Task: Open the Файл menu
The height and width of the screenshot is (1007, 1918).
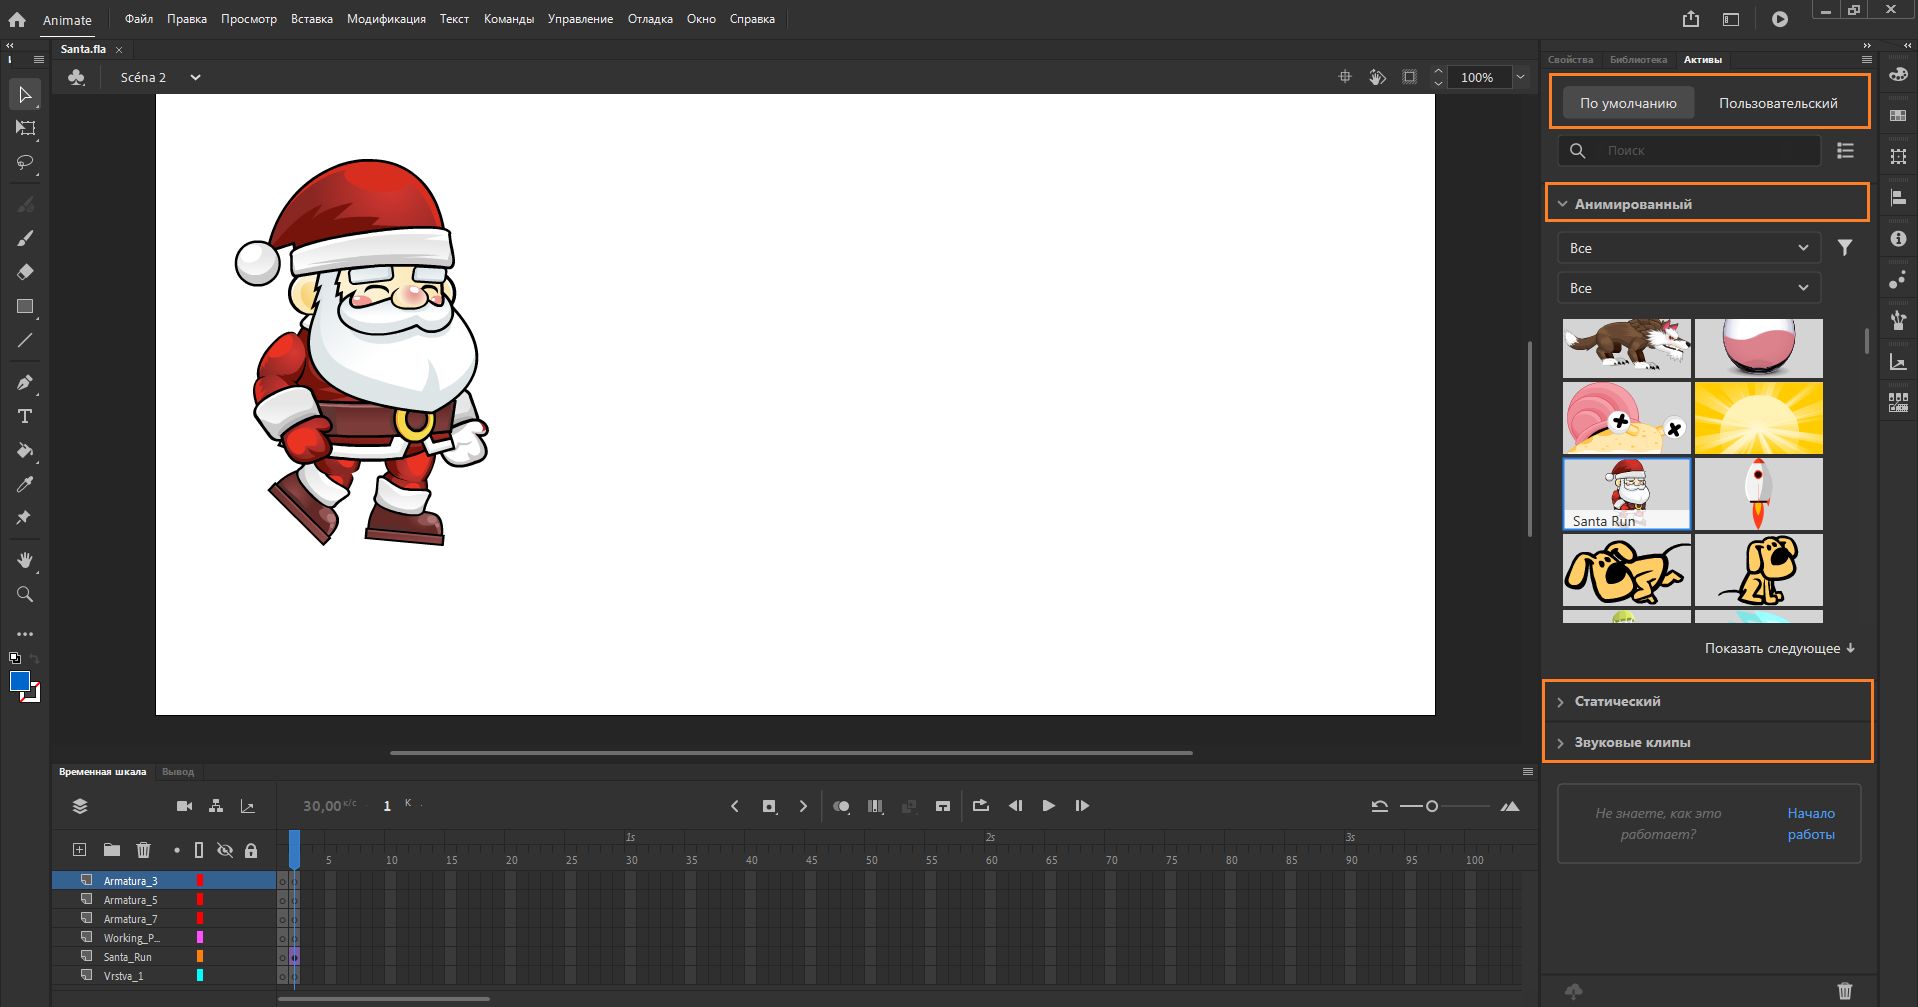Action: [x=139, y=19]
